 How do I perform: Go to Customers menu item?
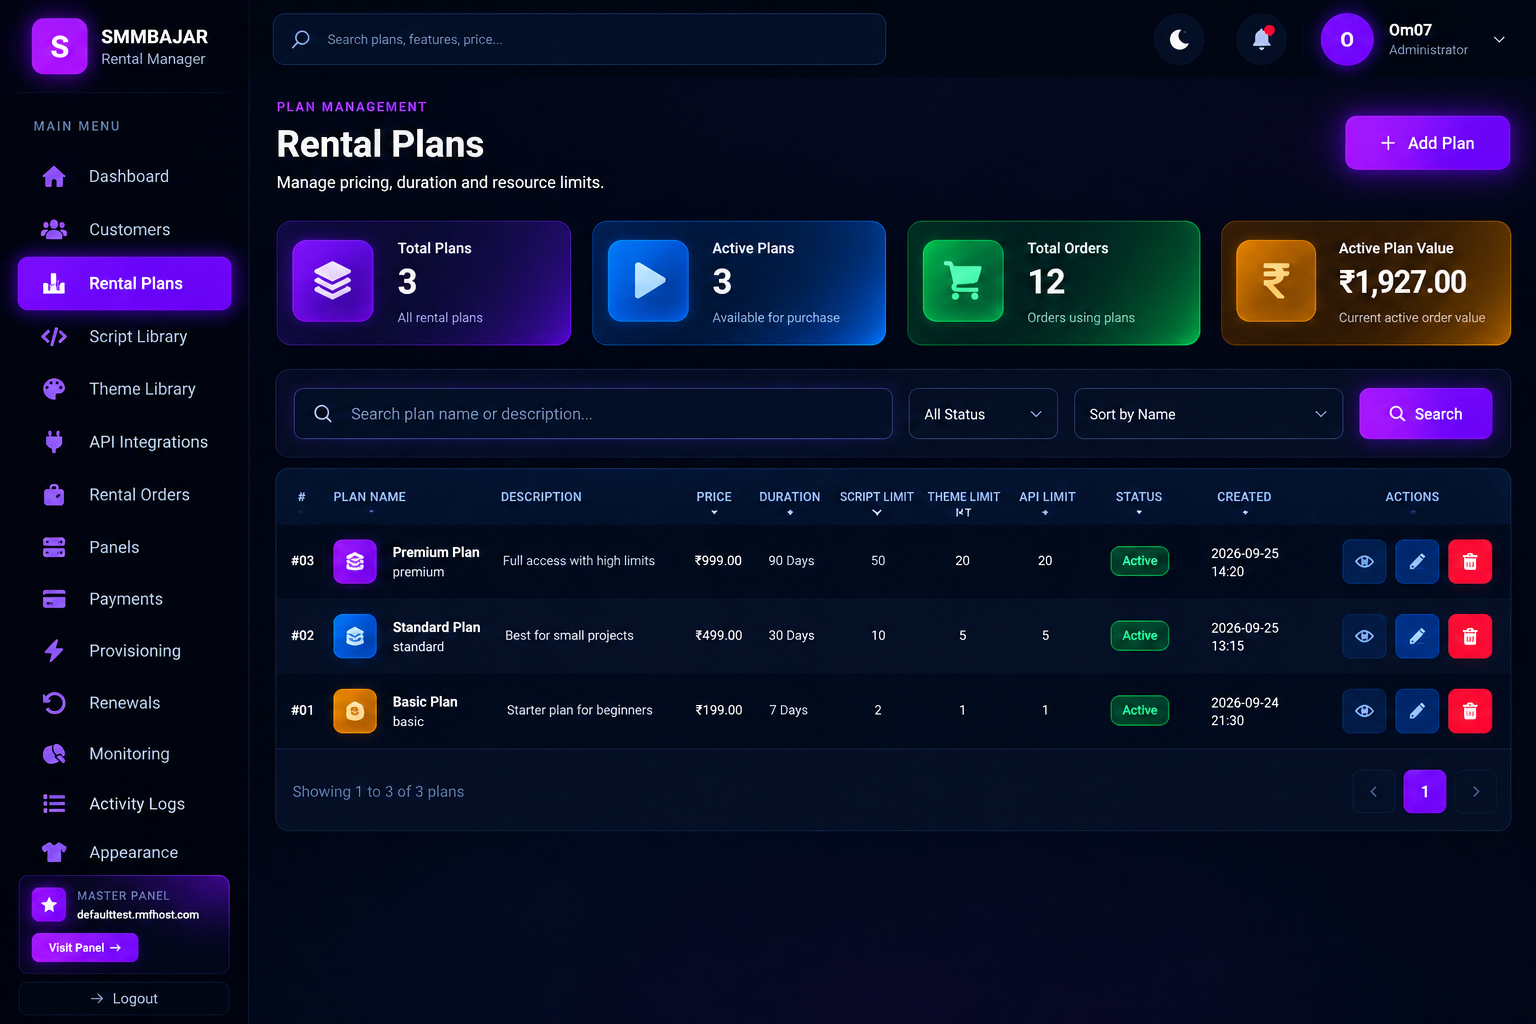click(x=125, y=230)
